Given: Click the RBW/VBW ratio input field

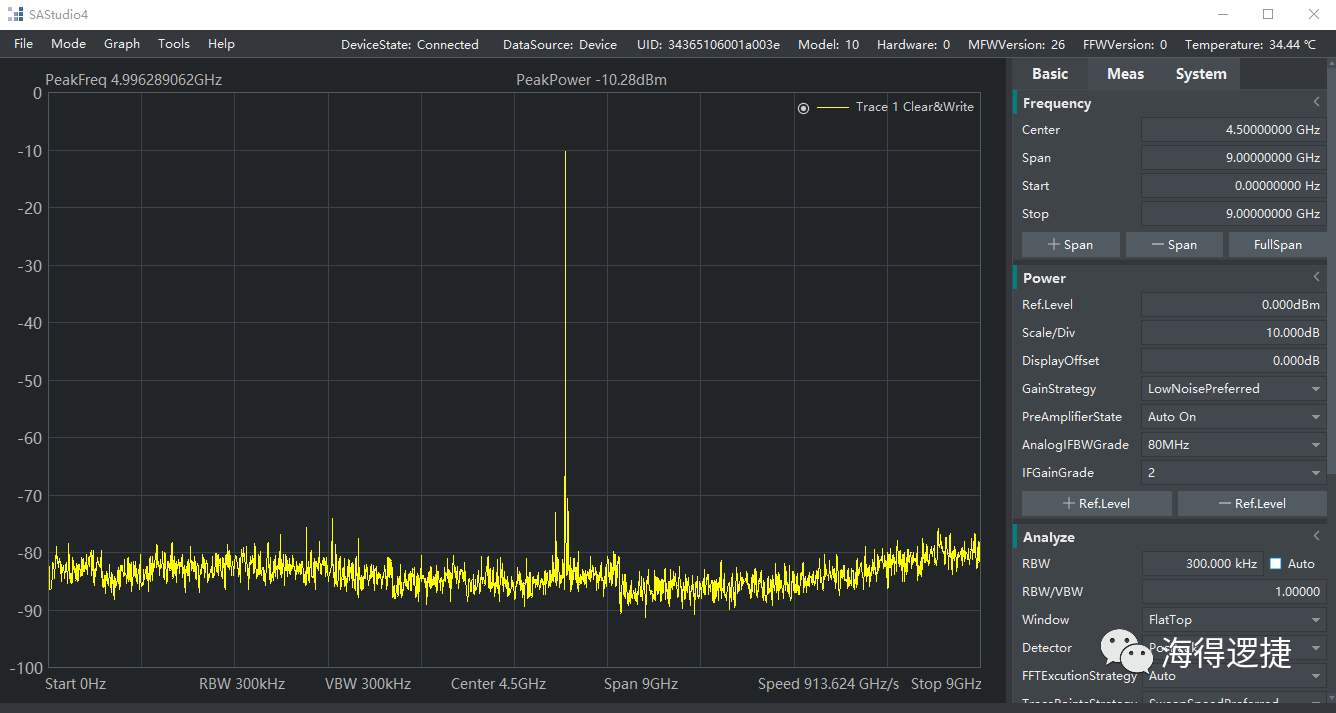Looking at the screenshot, I should click(1234, 592).
